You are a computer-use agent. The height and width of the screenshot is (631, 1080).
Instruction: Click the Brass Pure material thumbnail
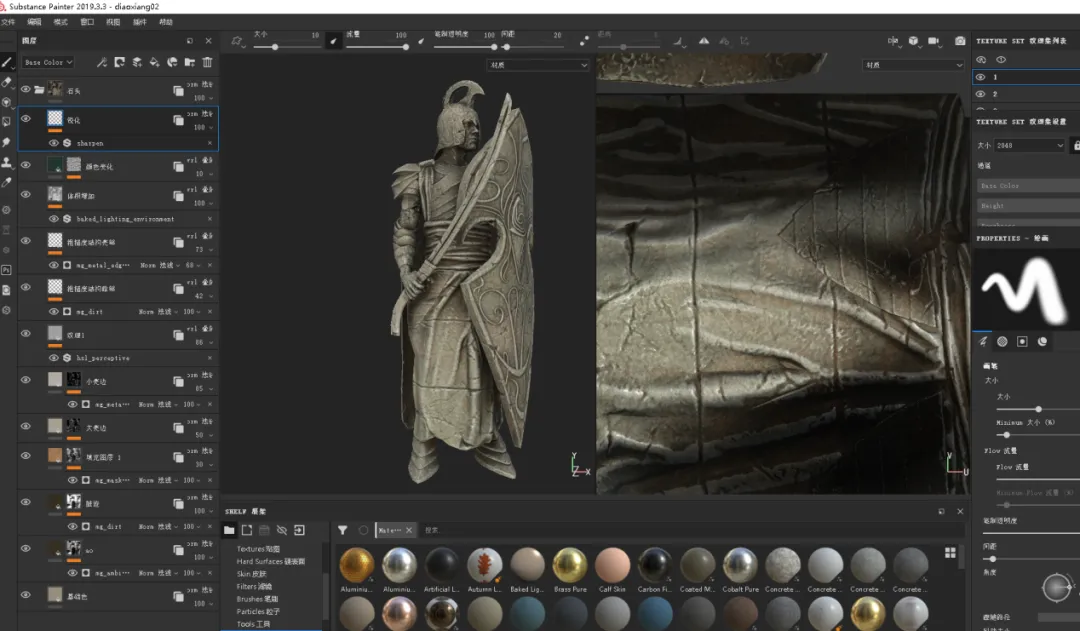pos(570,565)
